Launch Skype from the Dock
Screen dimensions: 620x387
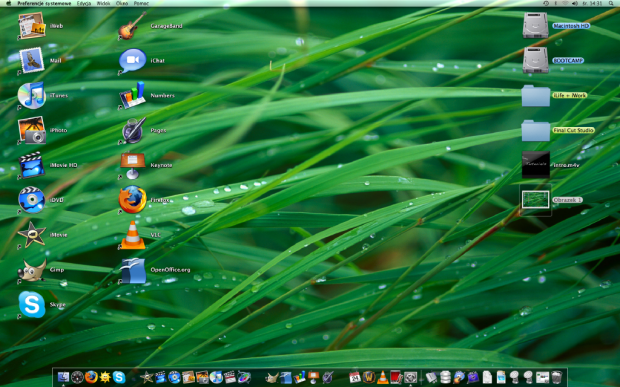point(119,377)
